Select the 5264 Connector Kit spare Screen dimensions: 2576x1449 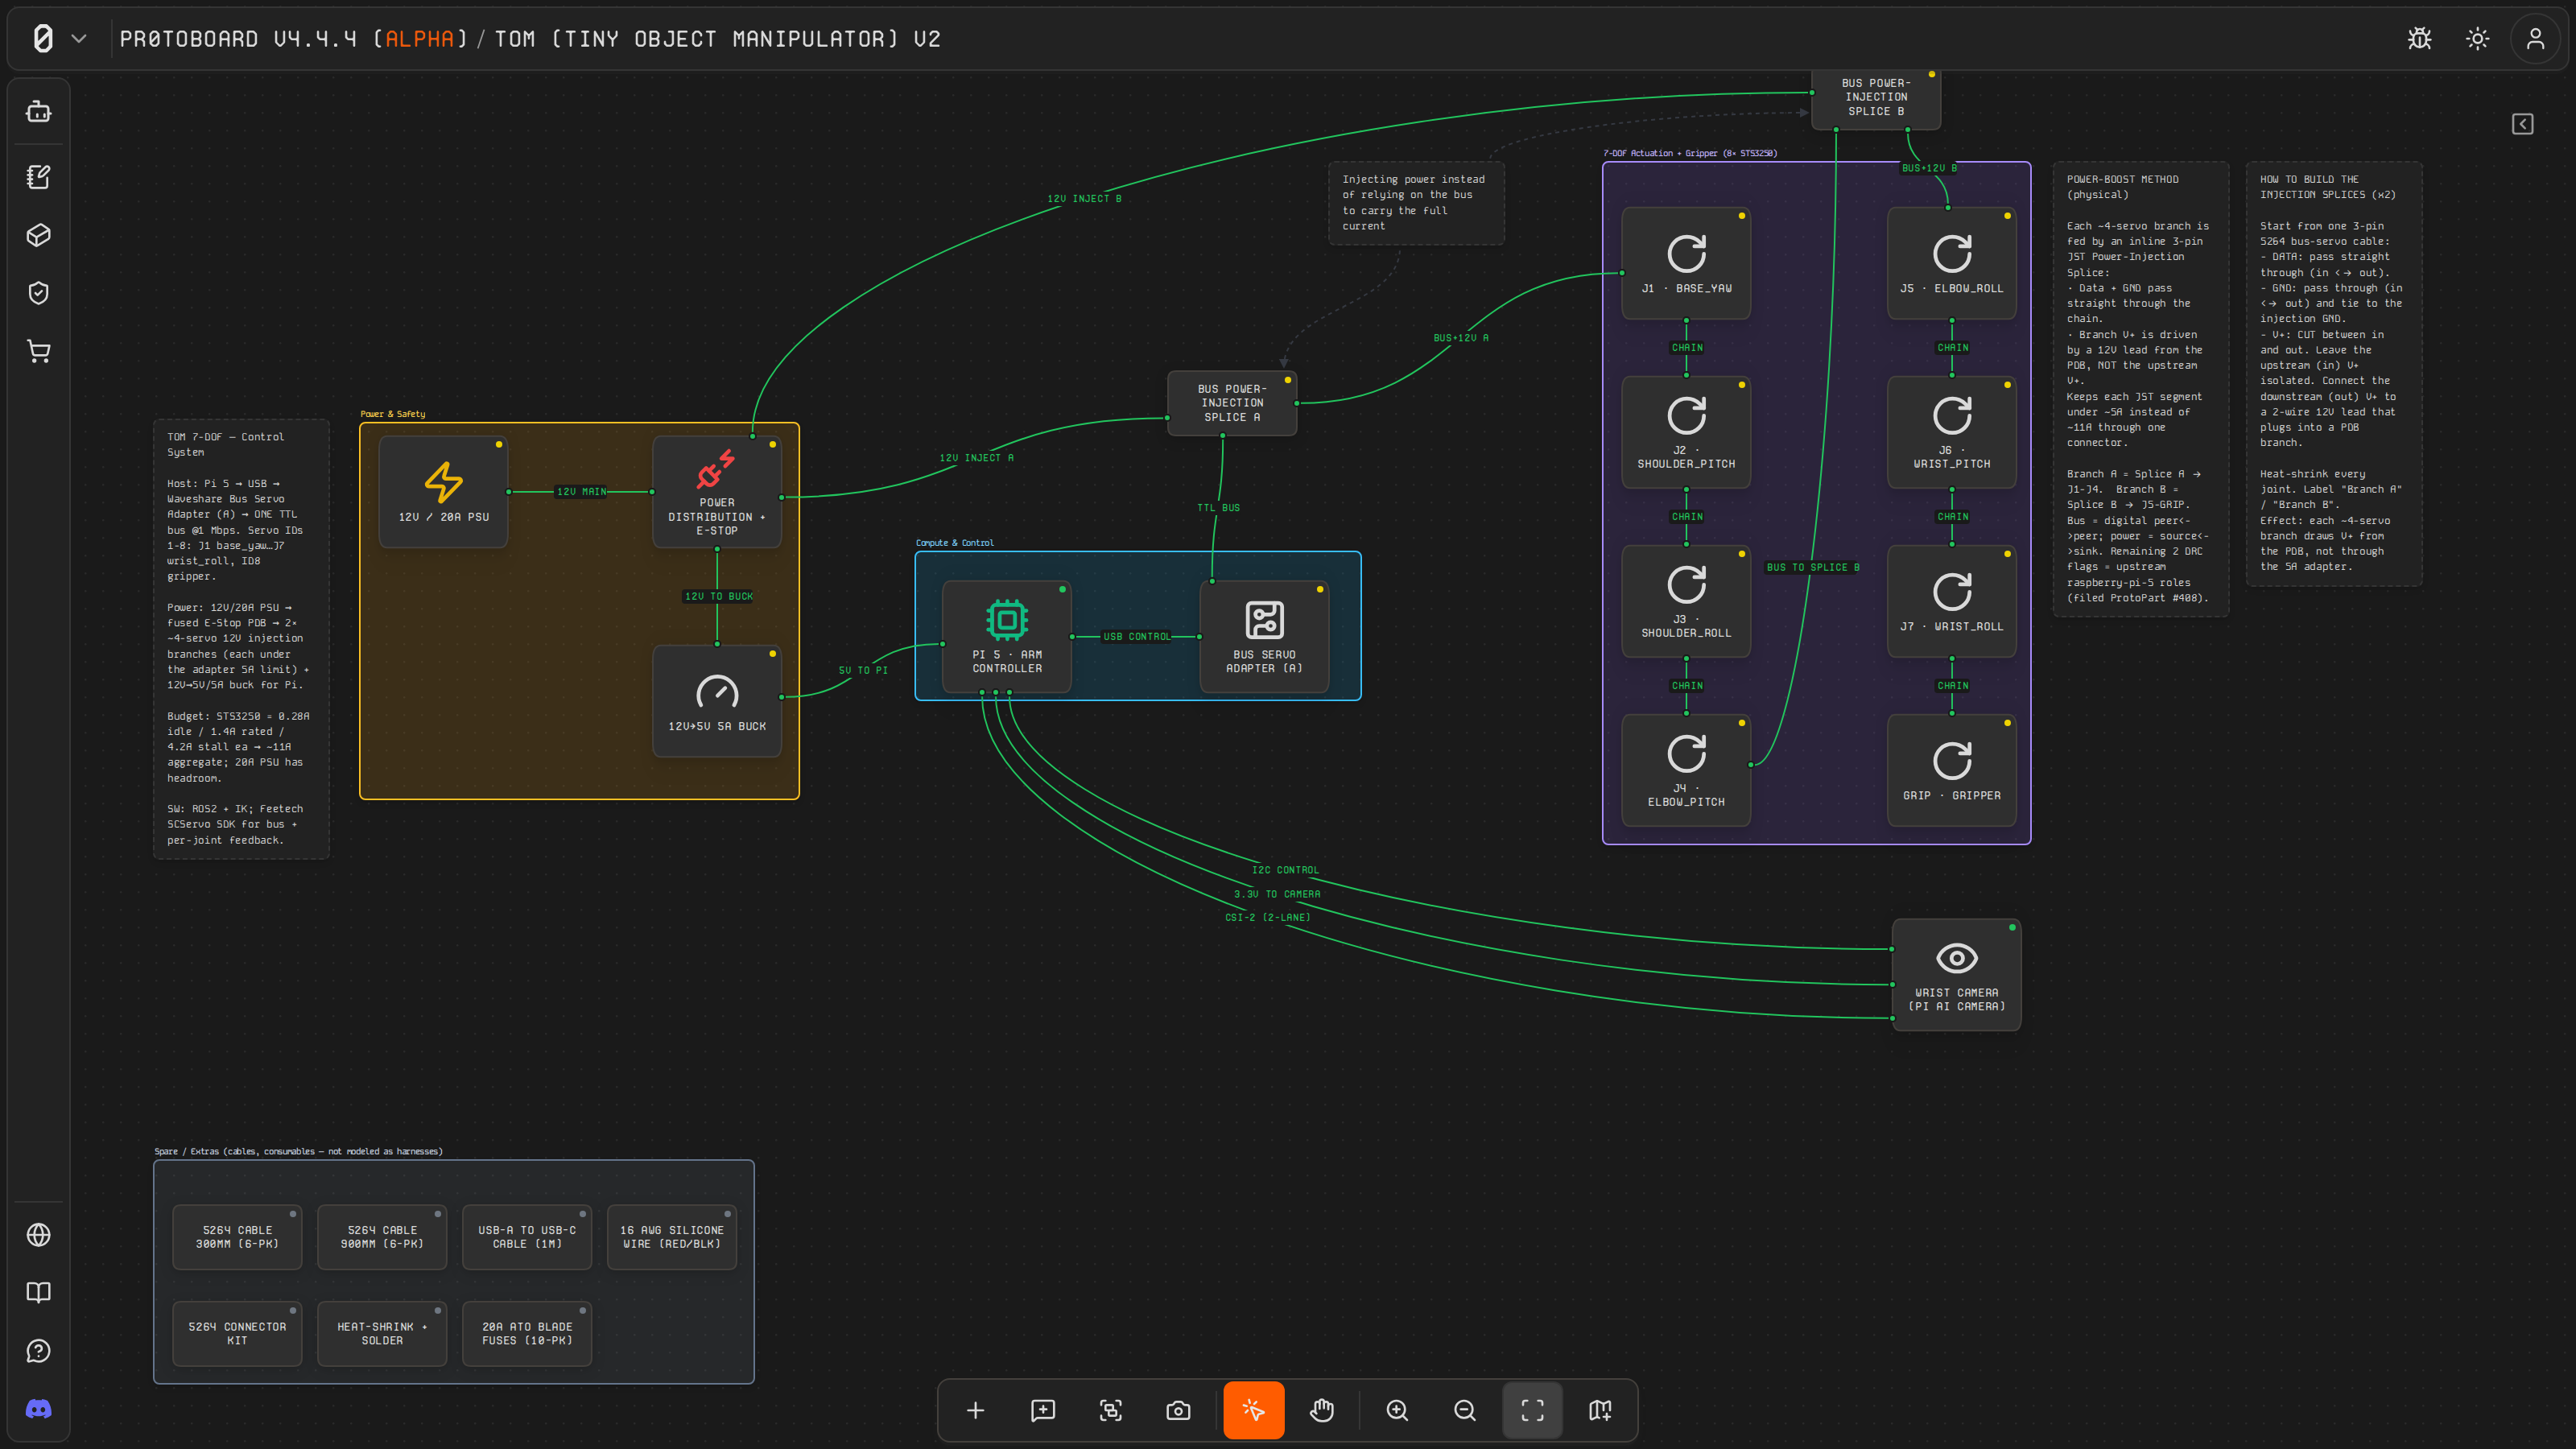[237, 1334]
